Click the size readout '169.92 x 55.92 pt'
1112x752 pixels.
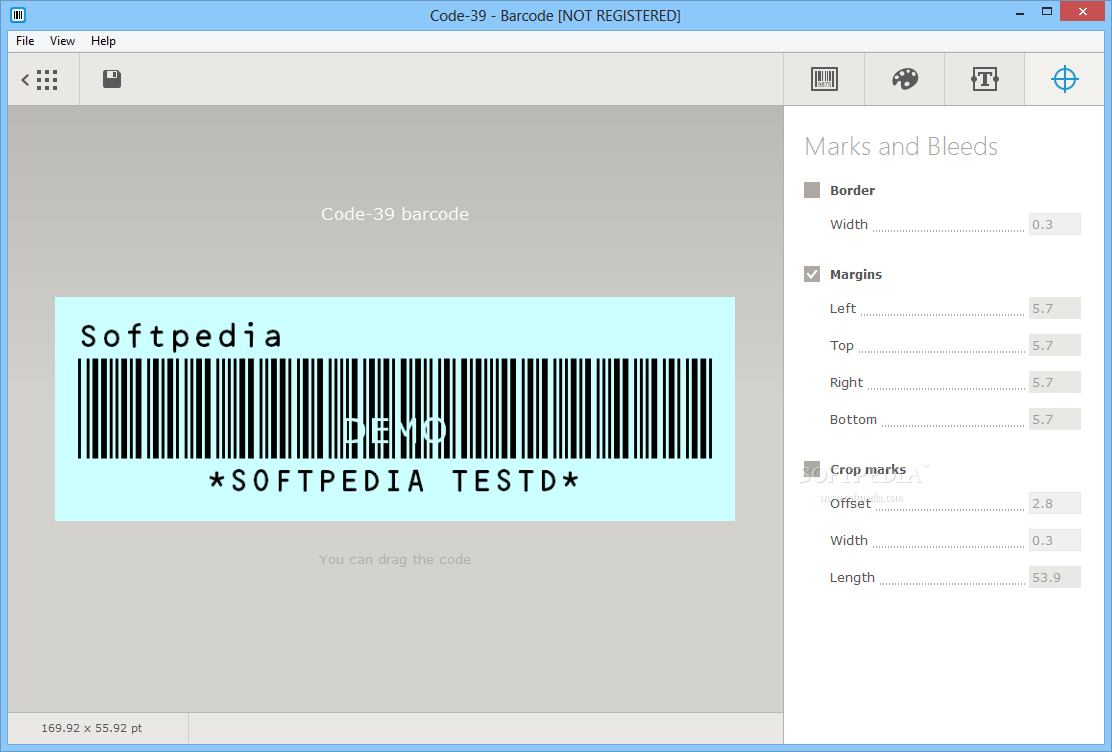click(91, 728)
